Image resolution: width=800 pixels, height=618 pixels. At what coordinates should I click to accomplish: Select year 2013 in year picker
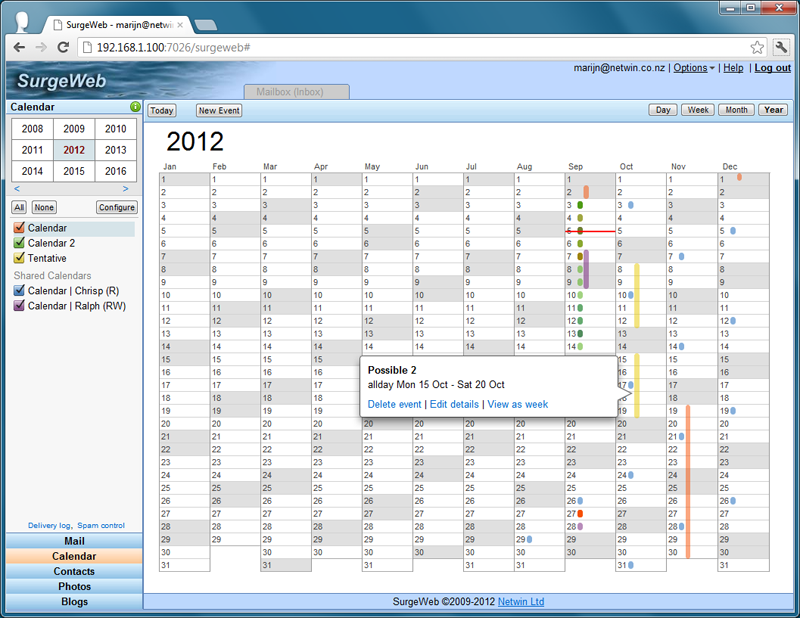[x=116, y=150]
